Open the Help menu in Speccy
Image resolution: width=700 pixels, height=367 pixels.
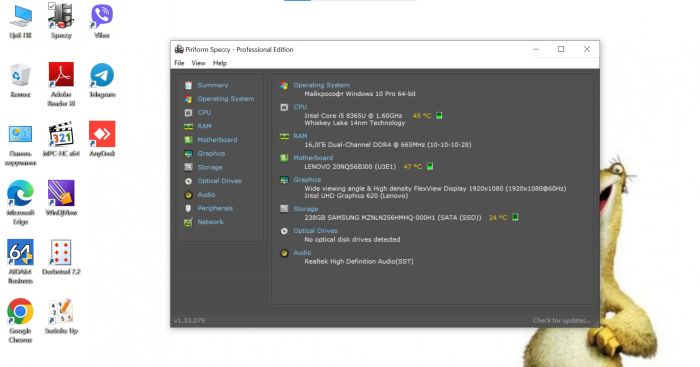point(220,63)
